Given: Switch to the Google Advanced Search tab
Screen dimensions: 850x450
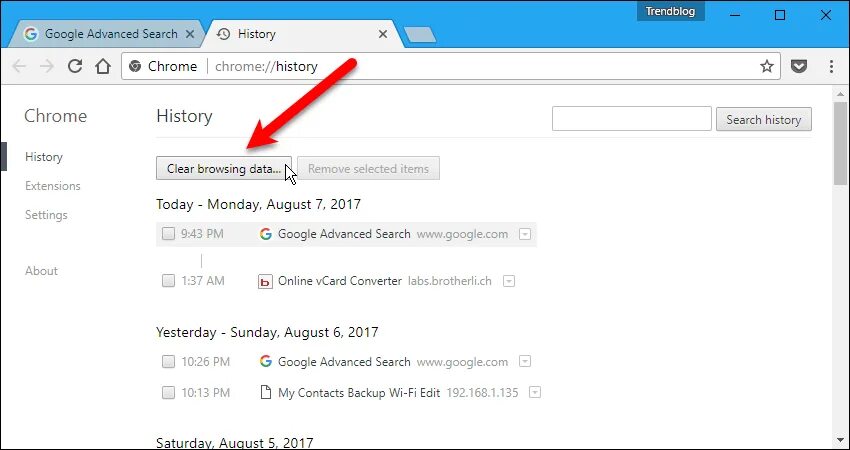Looking at the screenshot, I should (107, 34).
